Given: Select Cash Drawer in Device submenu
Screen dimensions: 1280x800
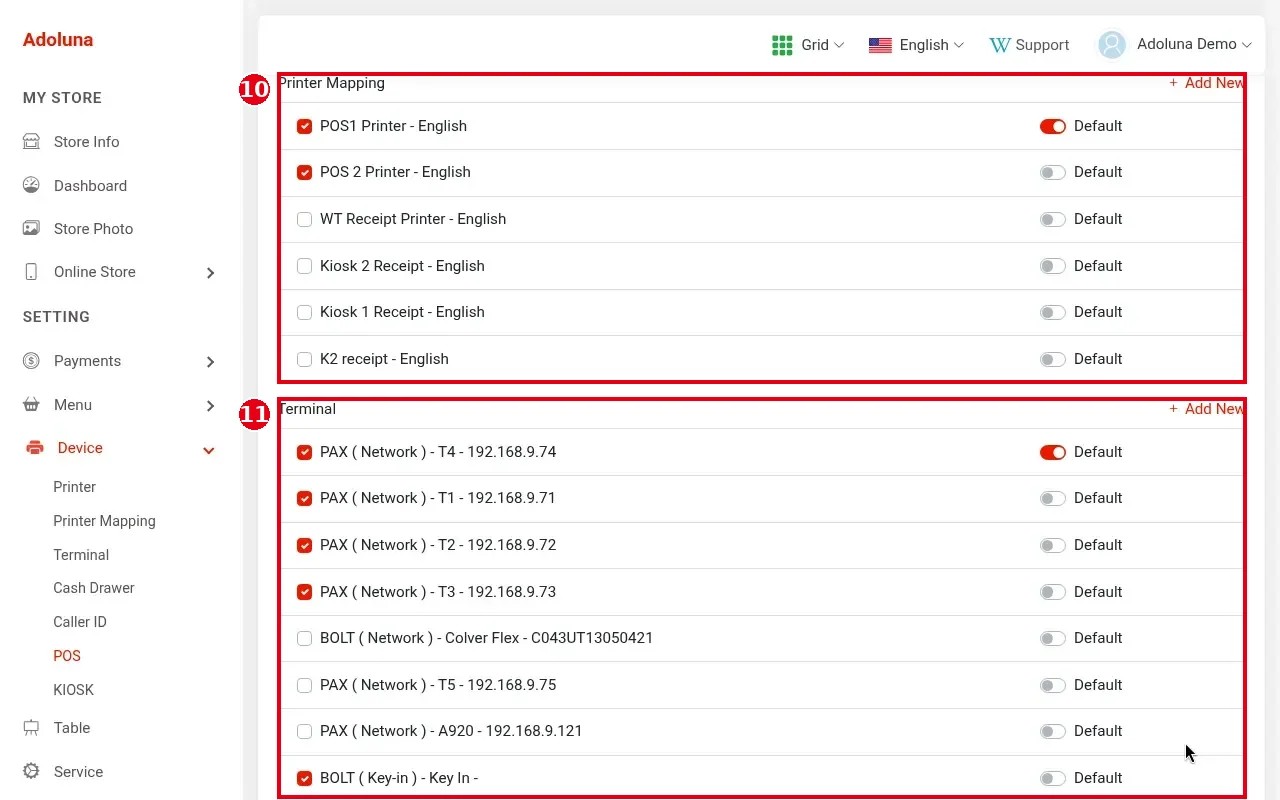Looking at the screenshot, I should tap(94, 588).
